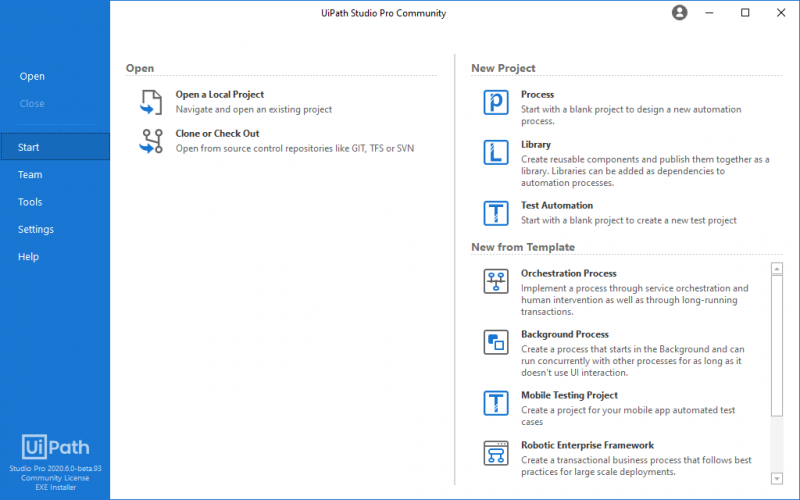Click the Open a Local Project icon

pos(150,102)
